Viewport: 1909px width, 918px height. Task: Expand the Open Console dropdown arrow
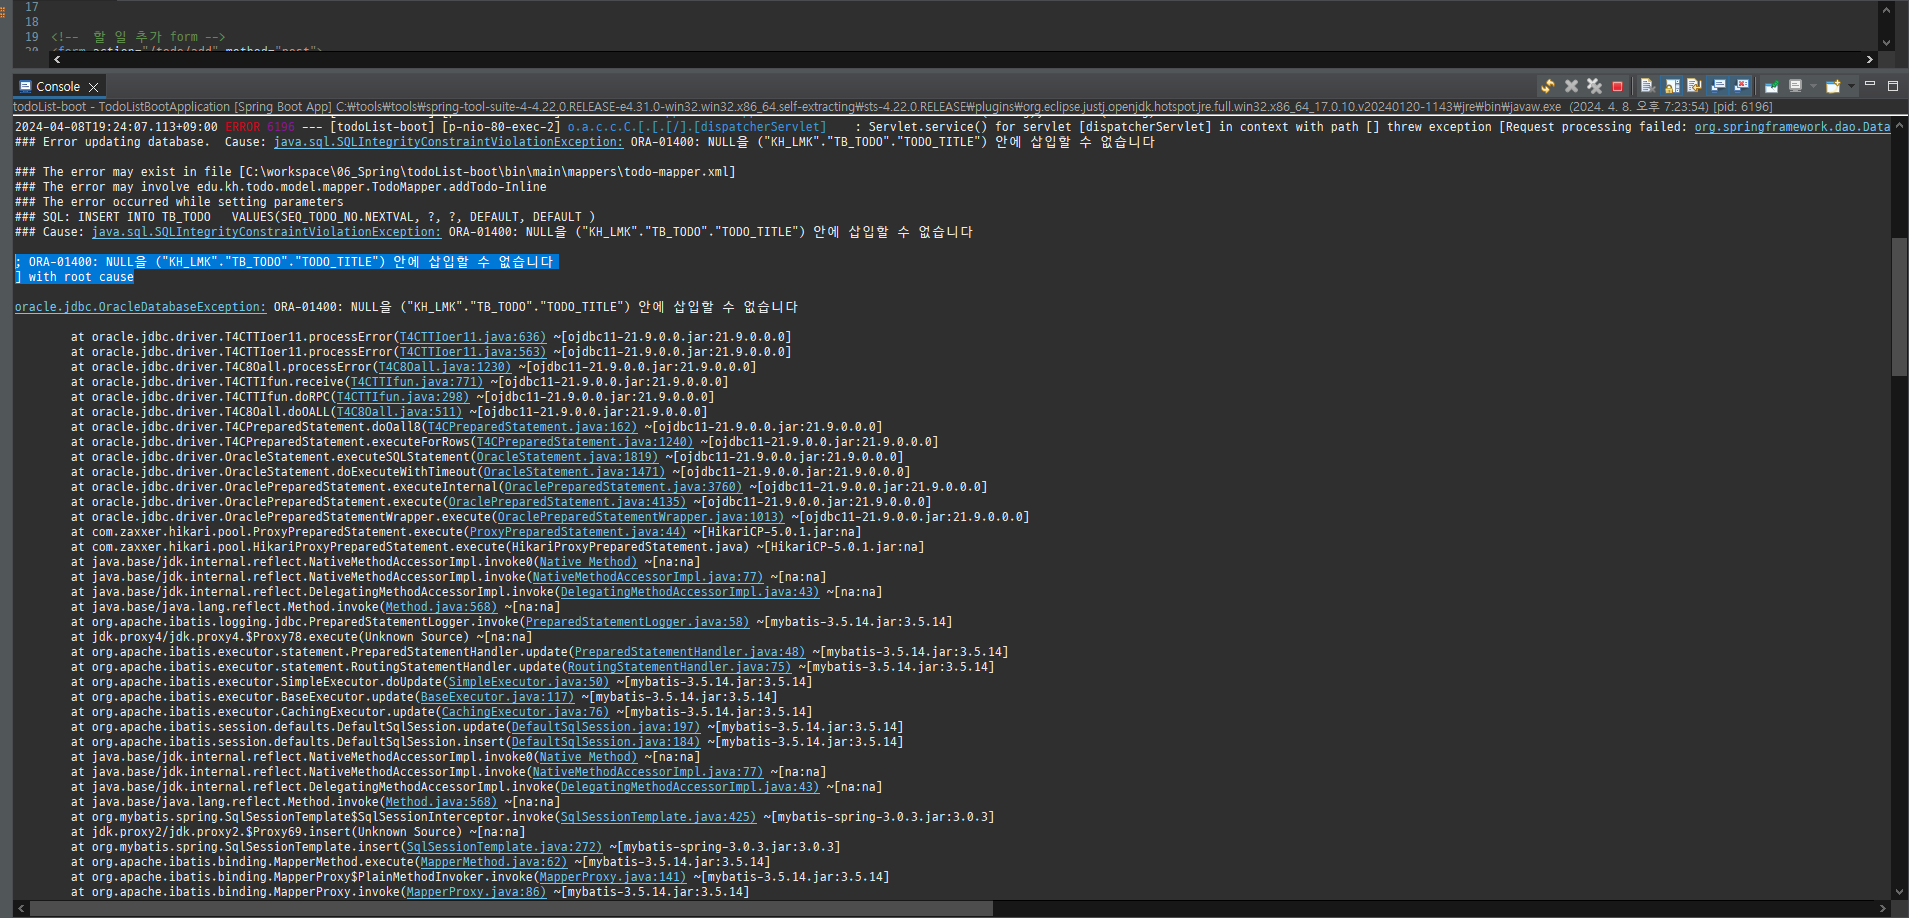click(1851, 86)
